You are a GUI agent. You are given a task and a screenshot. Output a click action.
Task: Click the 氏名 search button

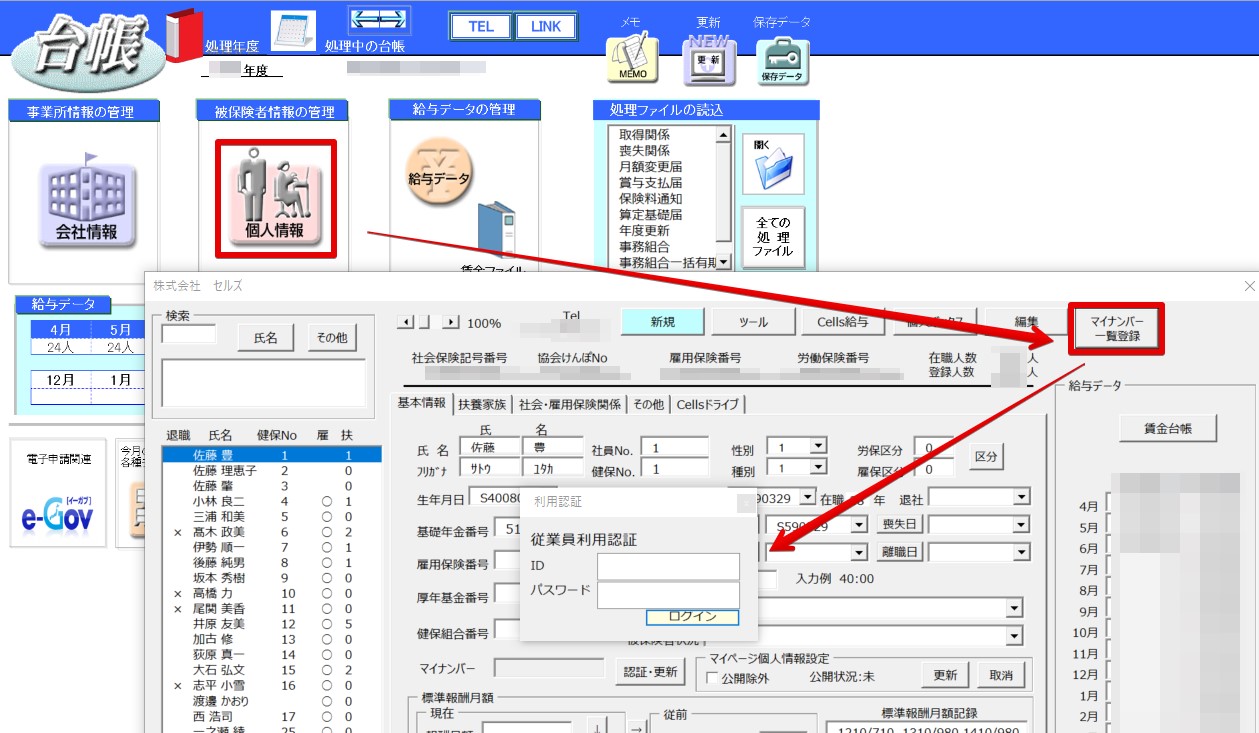coord(265,338)
